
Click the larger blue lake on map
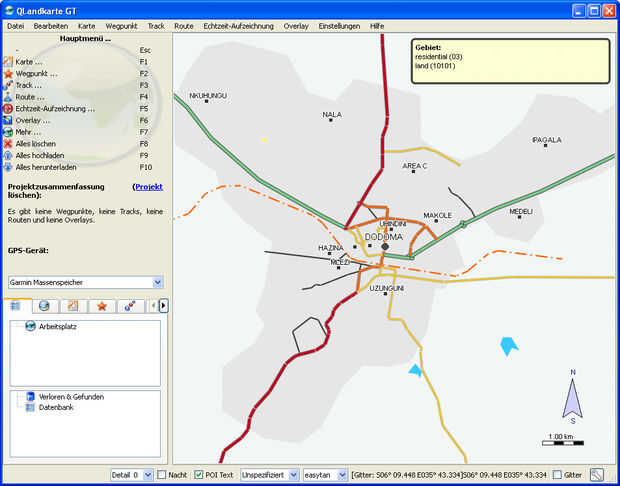[x=509, y=346]
